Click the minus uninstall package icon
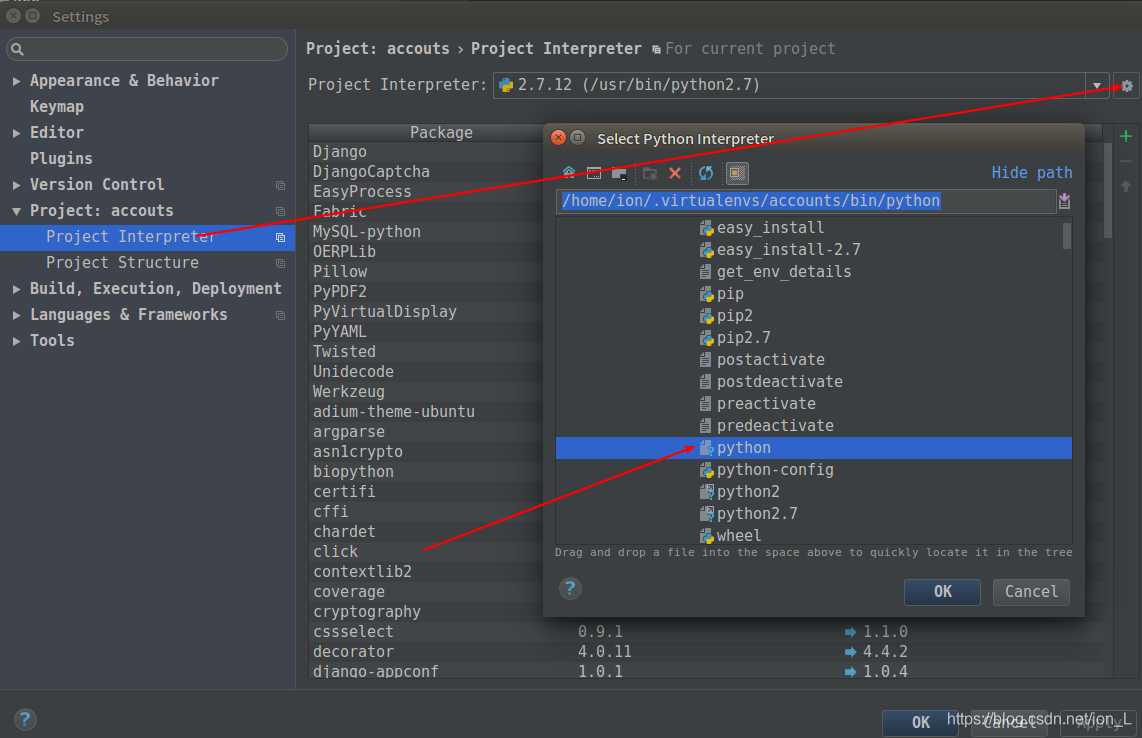 click(x=1126, y=161)
